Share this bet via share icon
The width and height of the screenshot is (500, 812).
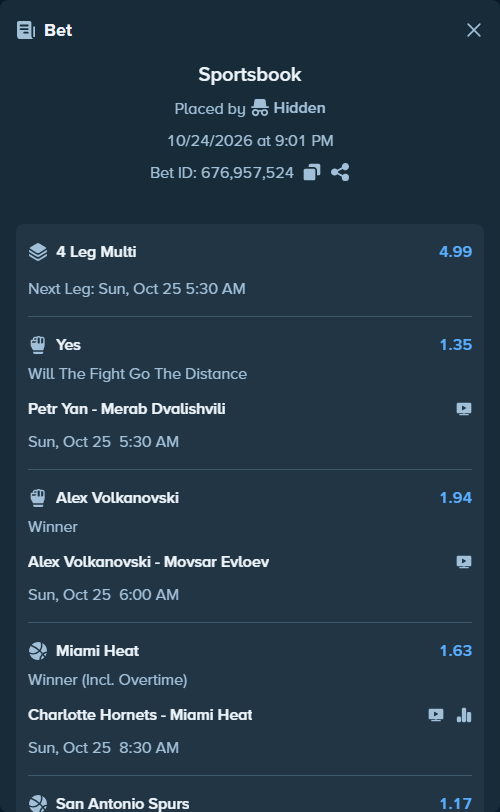point(340,172)
